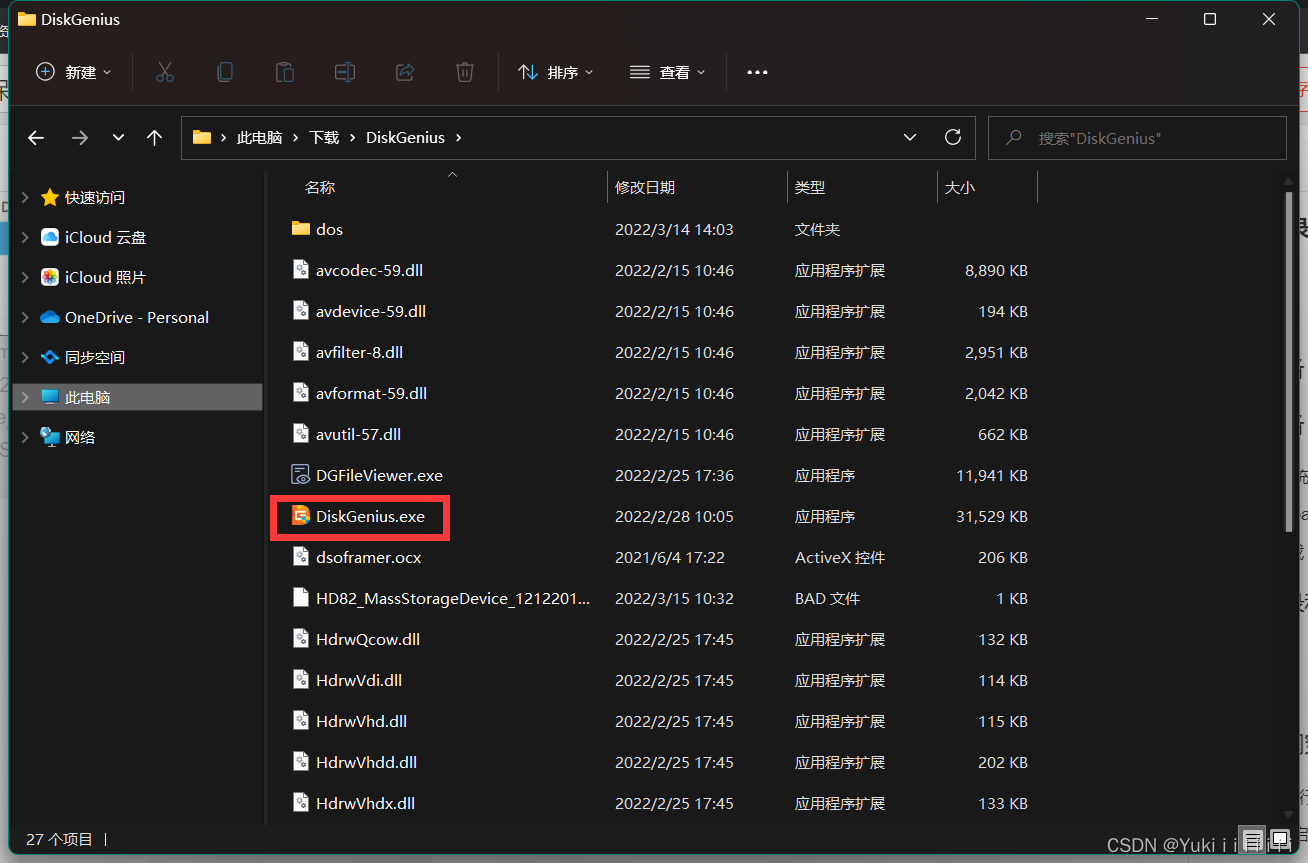The height and width of the screenshot is (863, 1308).
Task: Open the three-dot more options menu
Action: pos(757,72)
